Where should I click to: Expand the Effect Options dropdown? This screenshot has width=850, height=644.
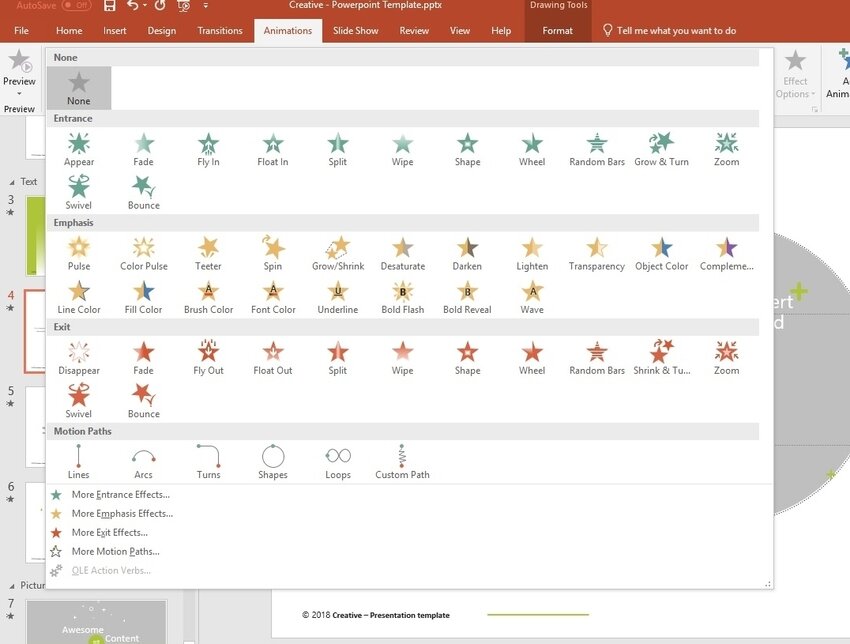tap(795, 87)
